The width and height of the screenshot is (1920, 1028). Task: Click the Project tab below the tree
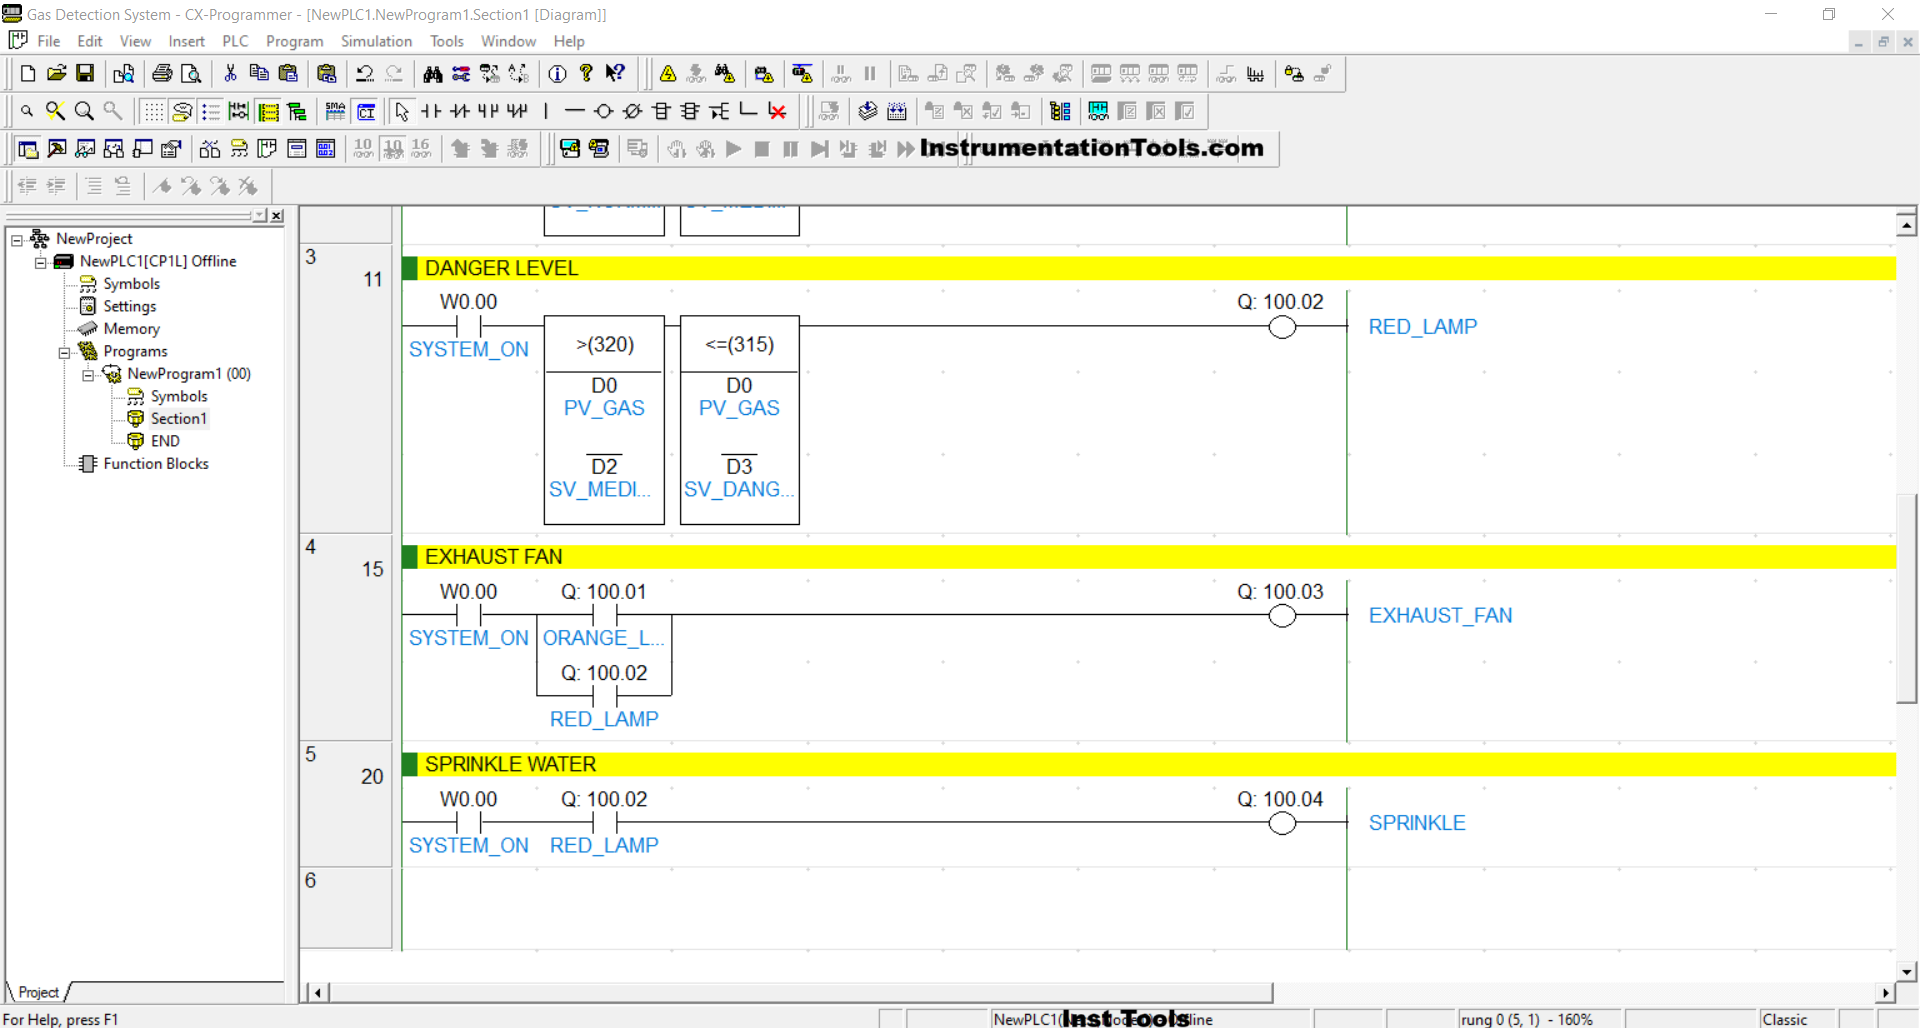click(x=38, y=992)
